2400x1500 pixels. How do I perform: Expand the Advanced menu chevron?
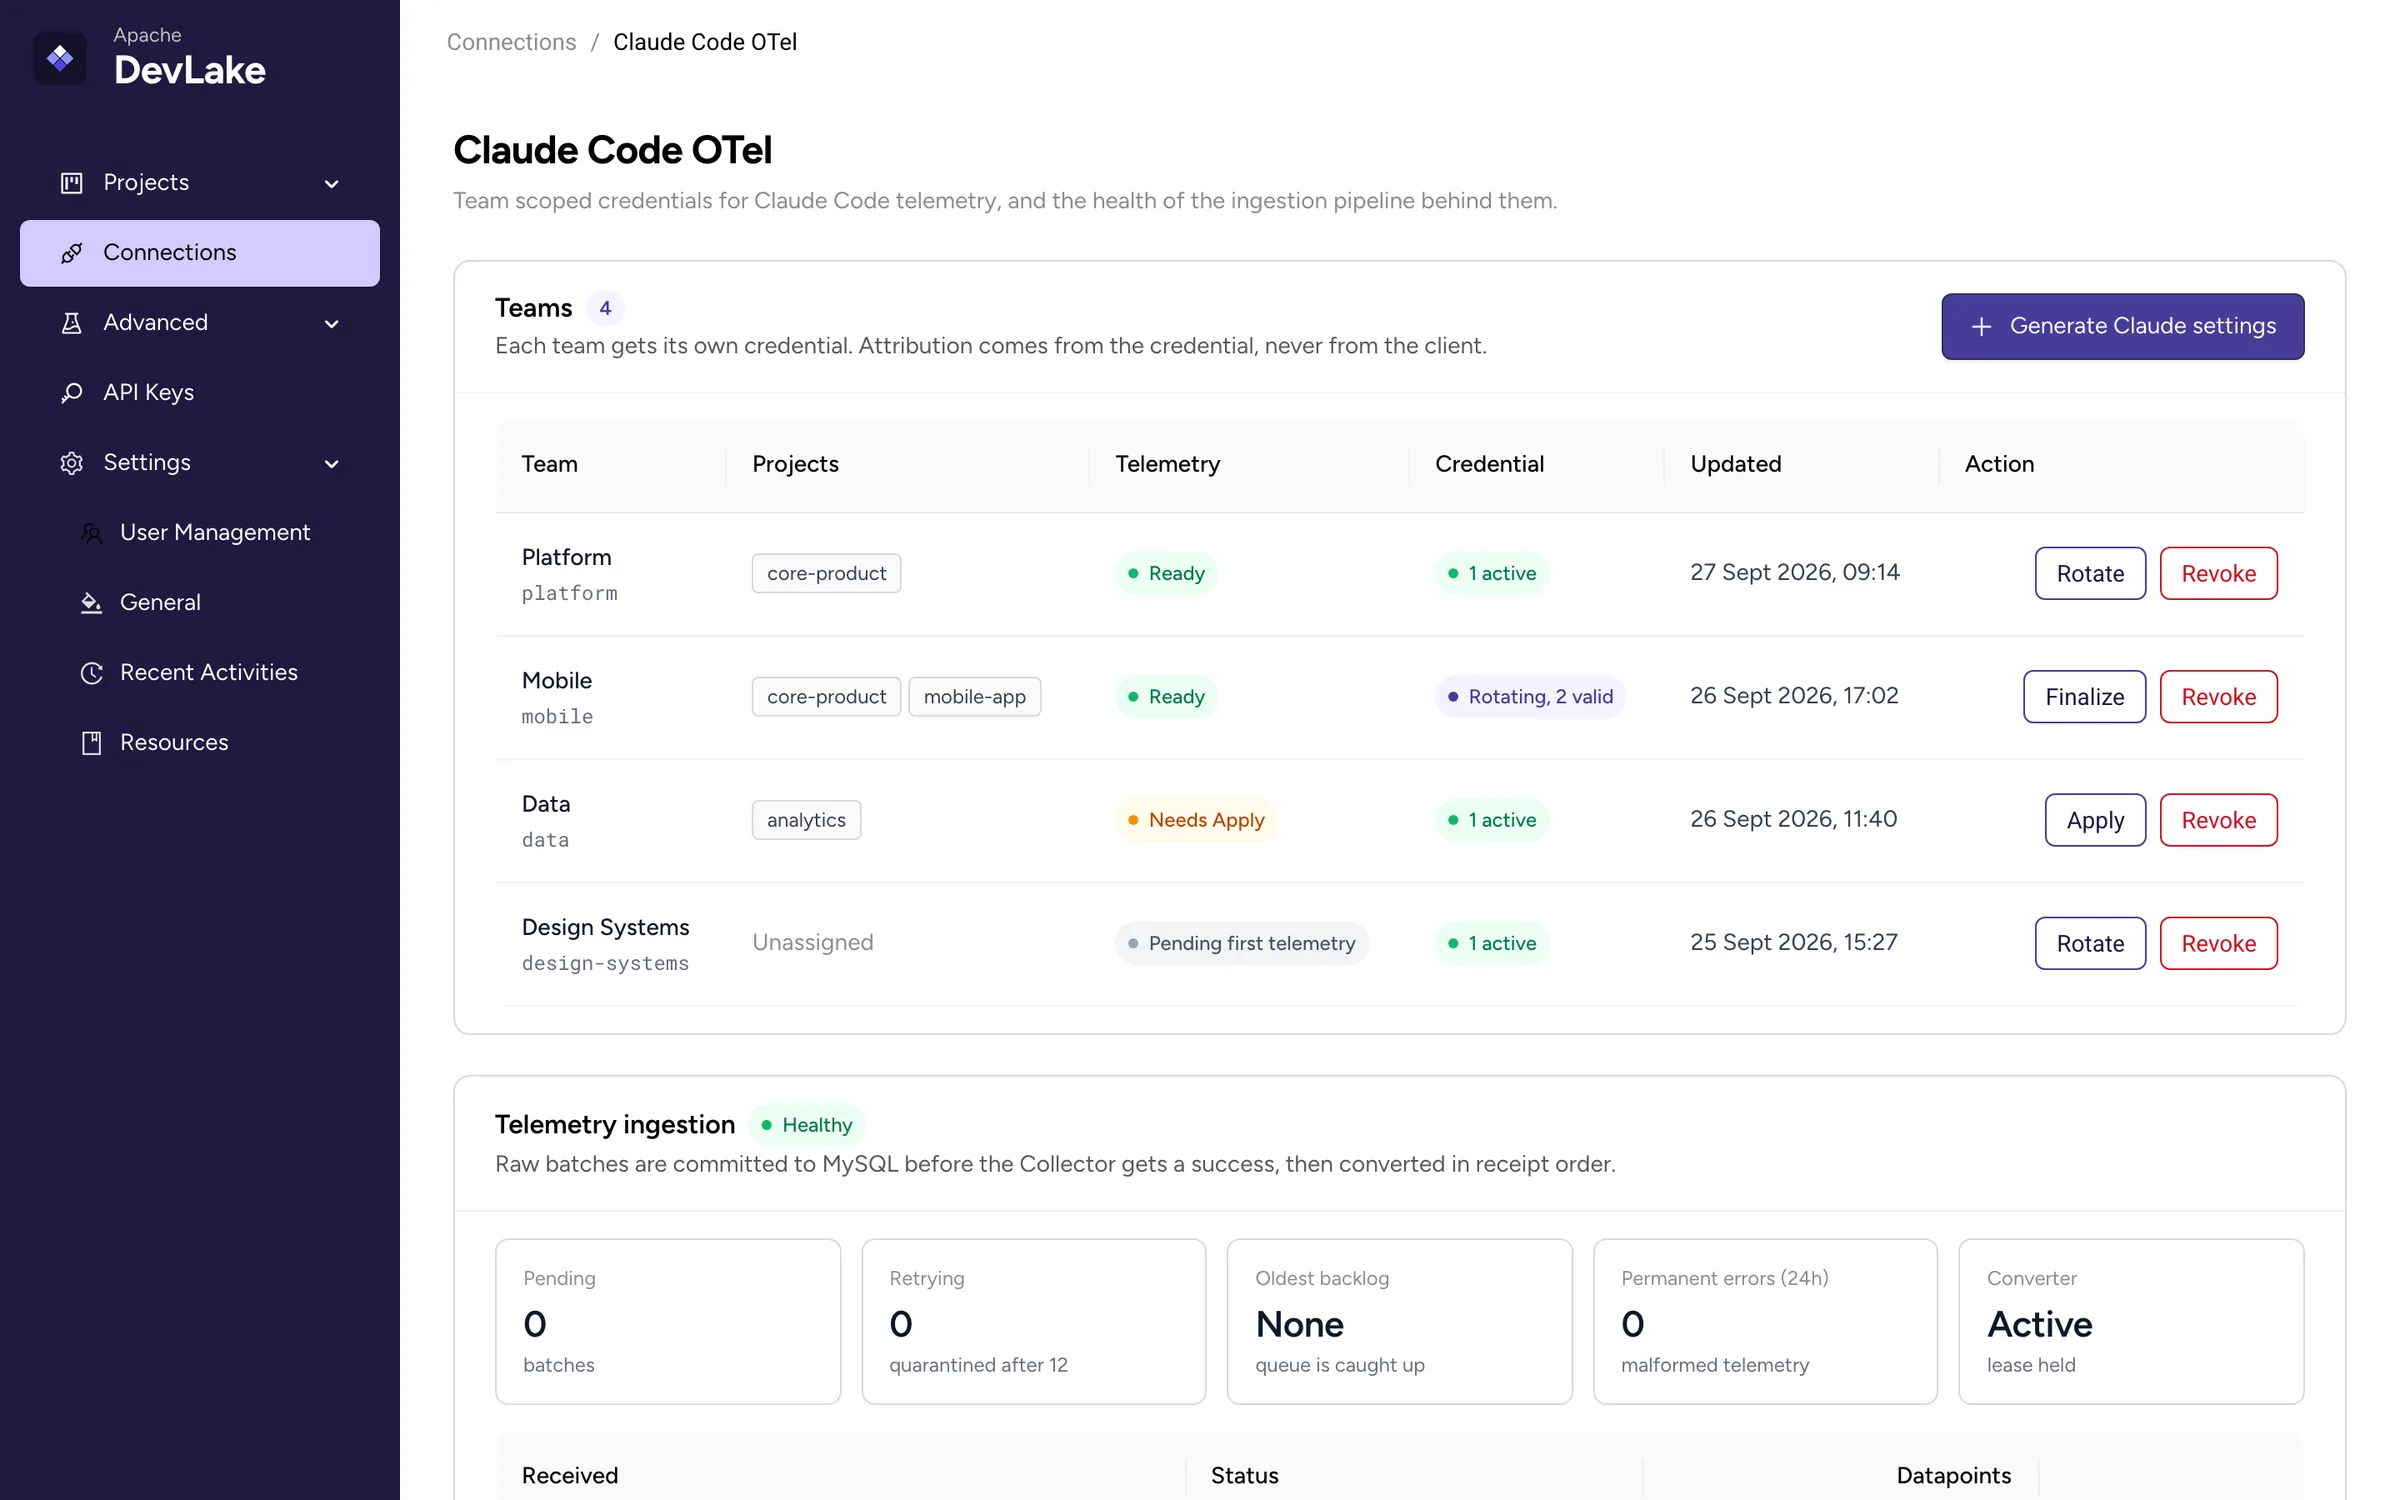pyautogui.click(x=332, y=324)
